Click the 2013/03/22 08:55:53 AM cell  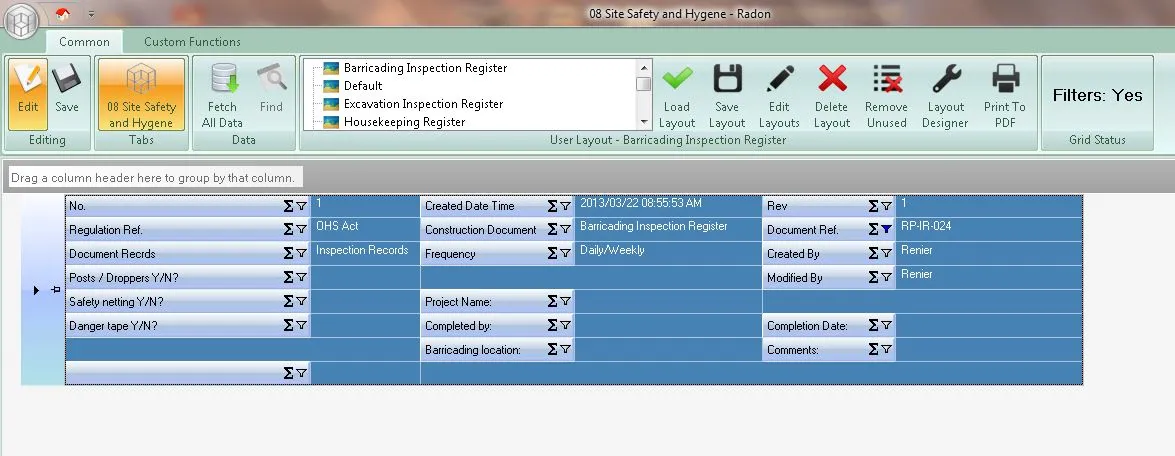pos(668,206)
